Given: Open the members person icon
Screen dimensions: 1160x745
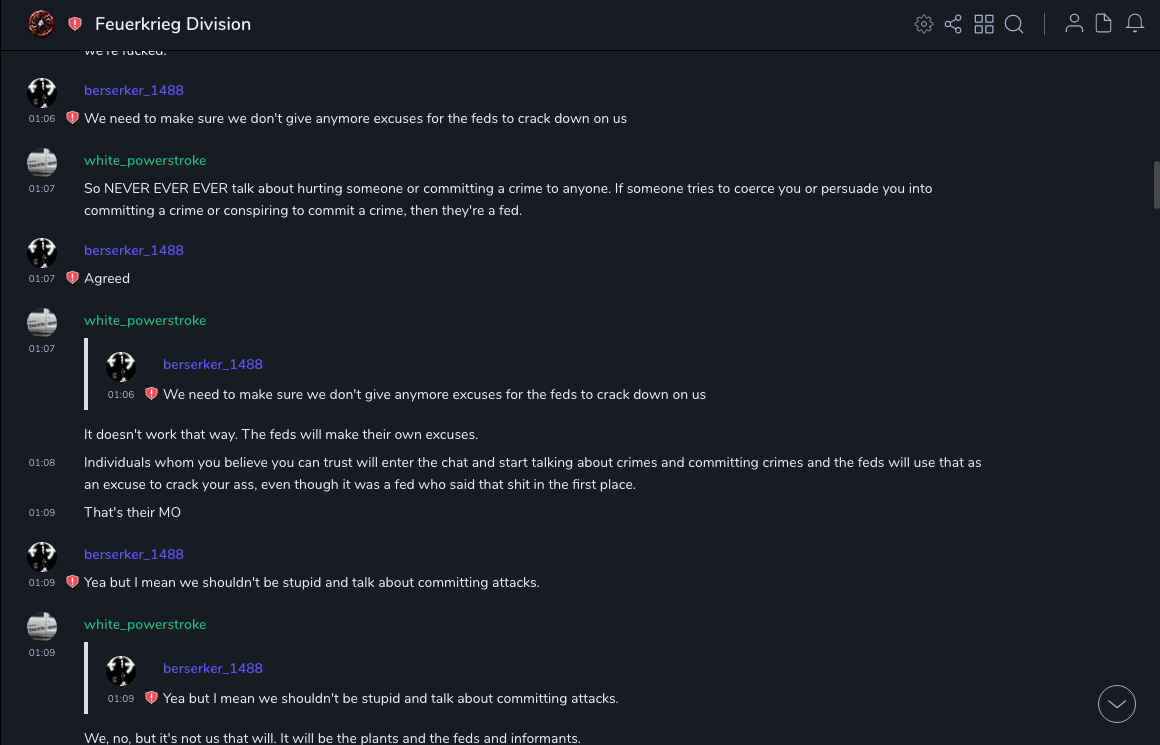Looking at the screenshot, I should click(1074, 24).
